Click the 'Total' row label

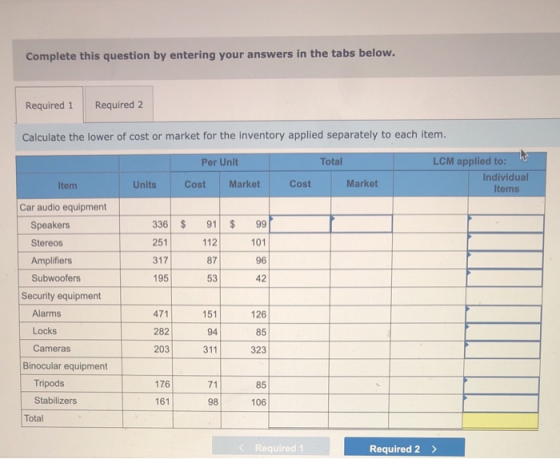[x=34, y=418]
